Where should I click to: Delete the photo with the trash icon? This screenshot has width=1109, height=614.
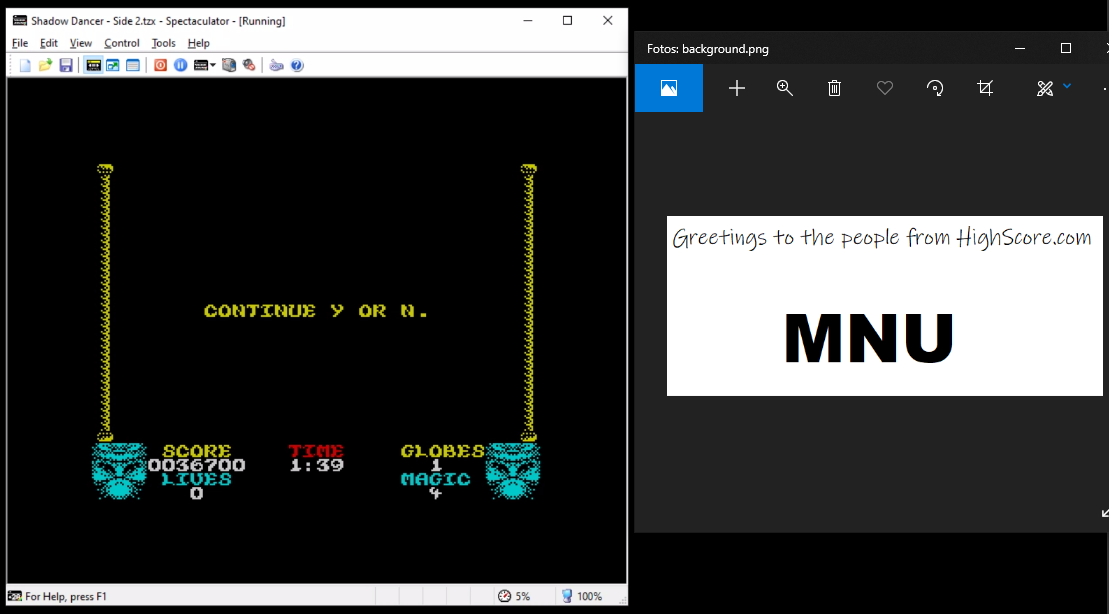(x=835, y=88)
